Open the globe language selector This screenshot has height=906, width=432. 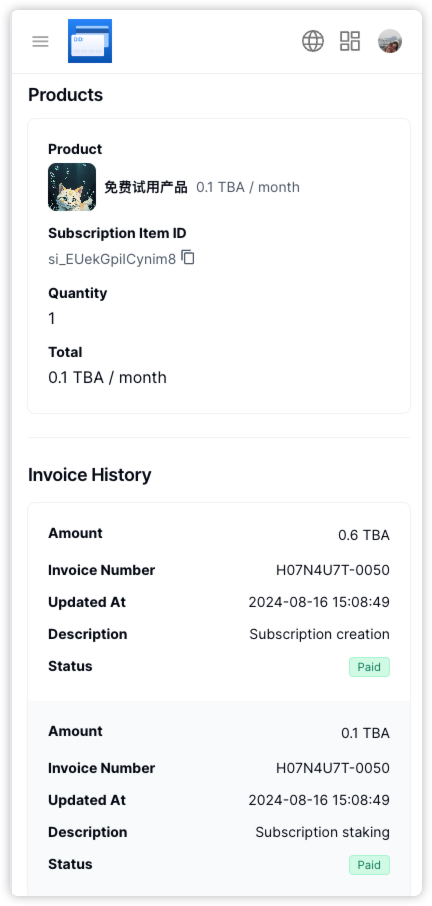tap(313, 41)
